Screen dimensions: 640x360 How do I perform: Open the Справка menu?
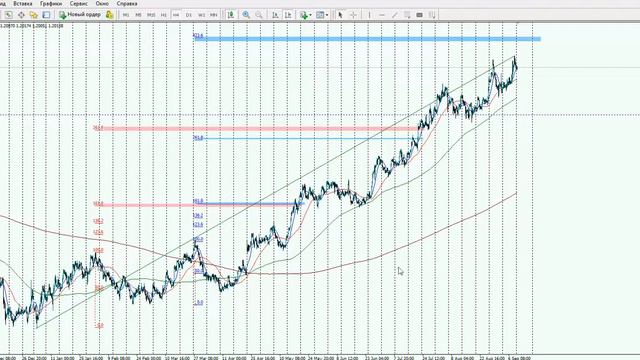(x=127, y=3)
